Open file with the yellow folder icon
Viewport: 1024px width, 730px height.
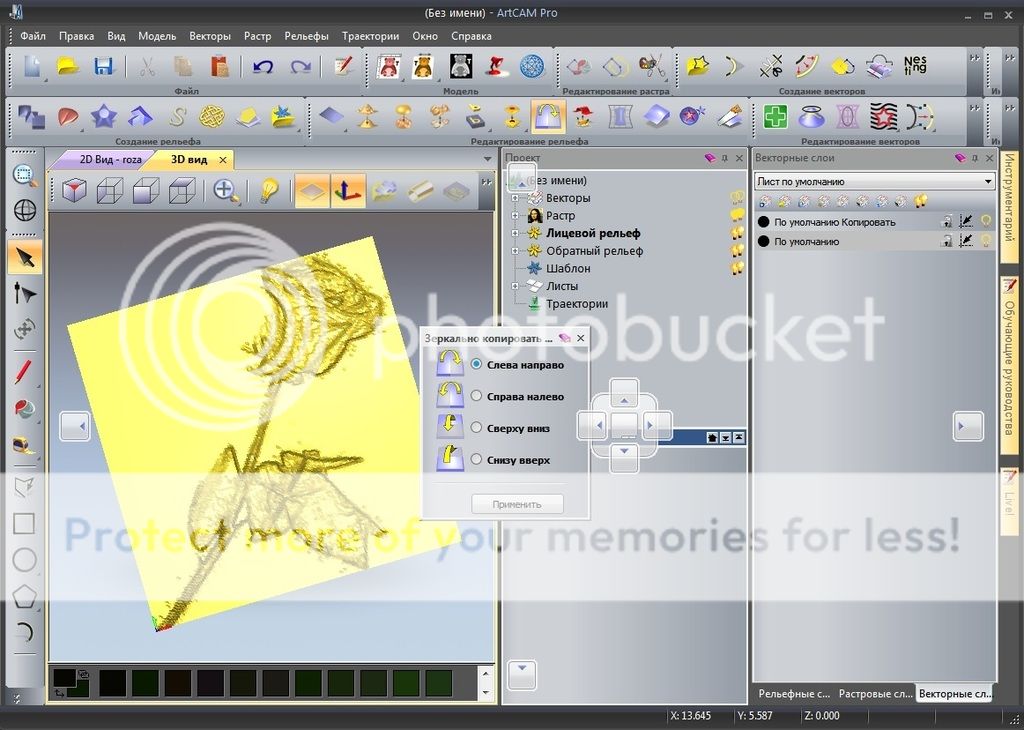pos(68,67)
